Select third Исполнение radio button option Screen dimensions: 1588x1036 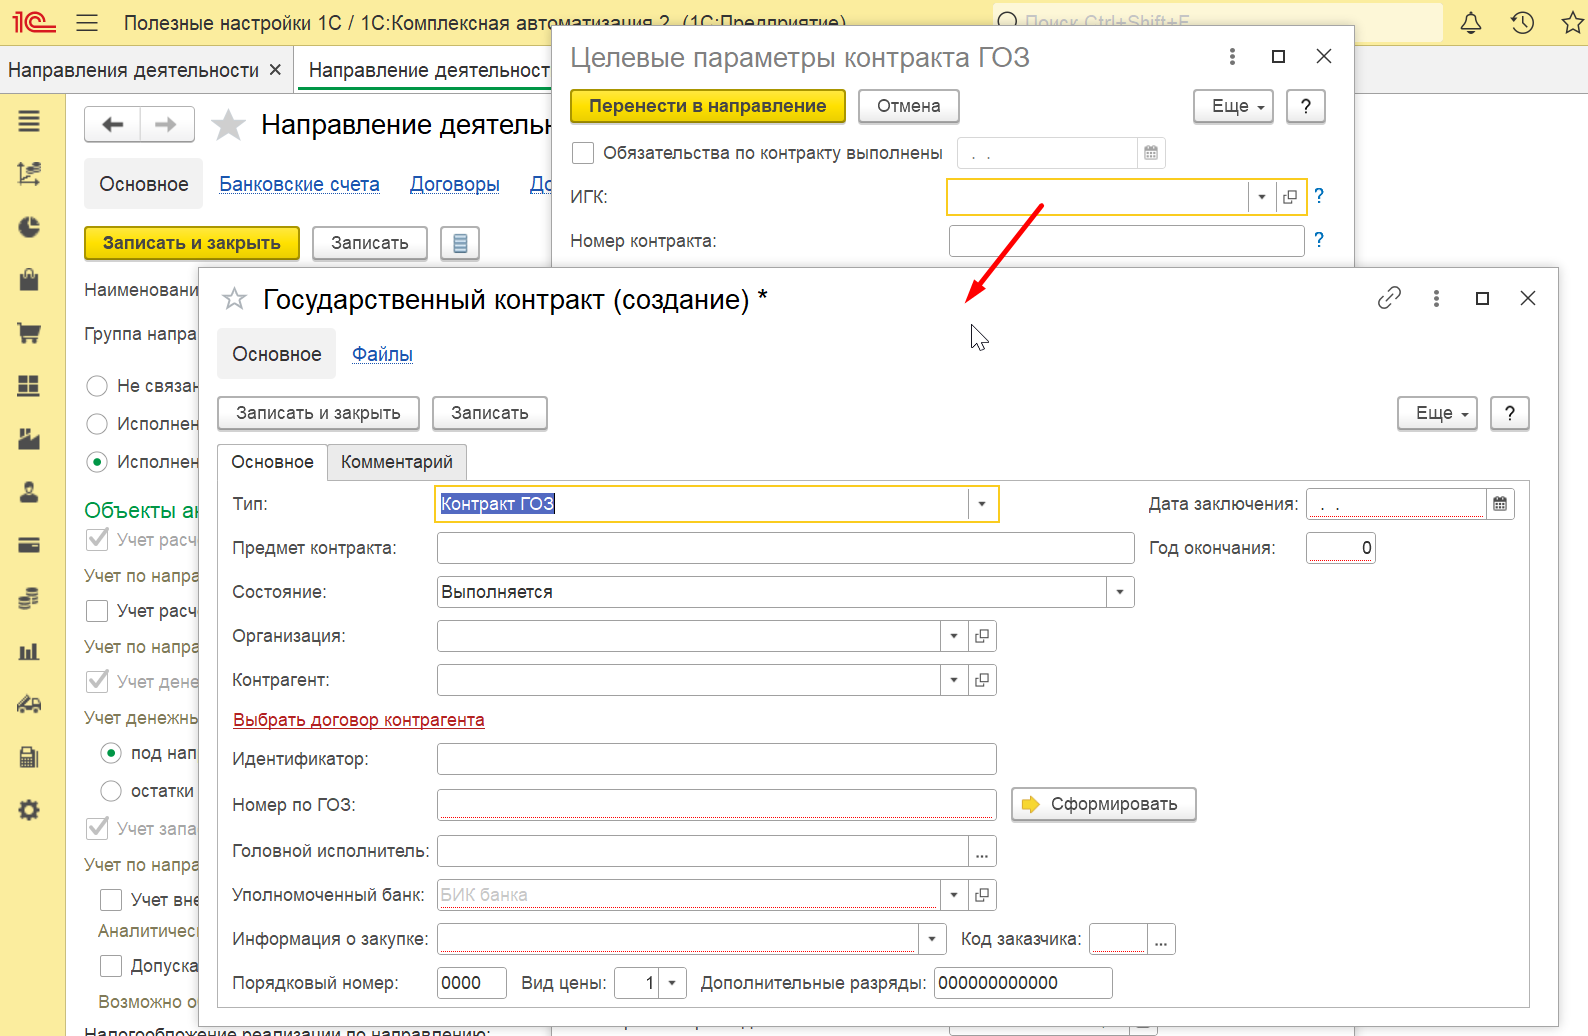pos(97,462)
